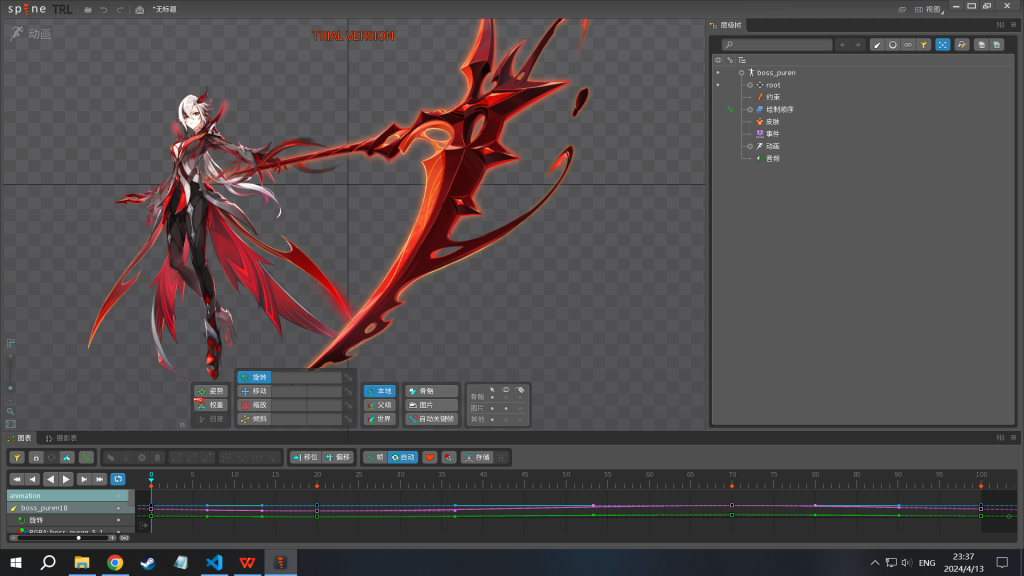Toggle visibility dot for root bone
The width and height of the screenshot is (1024, 576).
718,85
